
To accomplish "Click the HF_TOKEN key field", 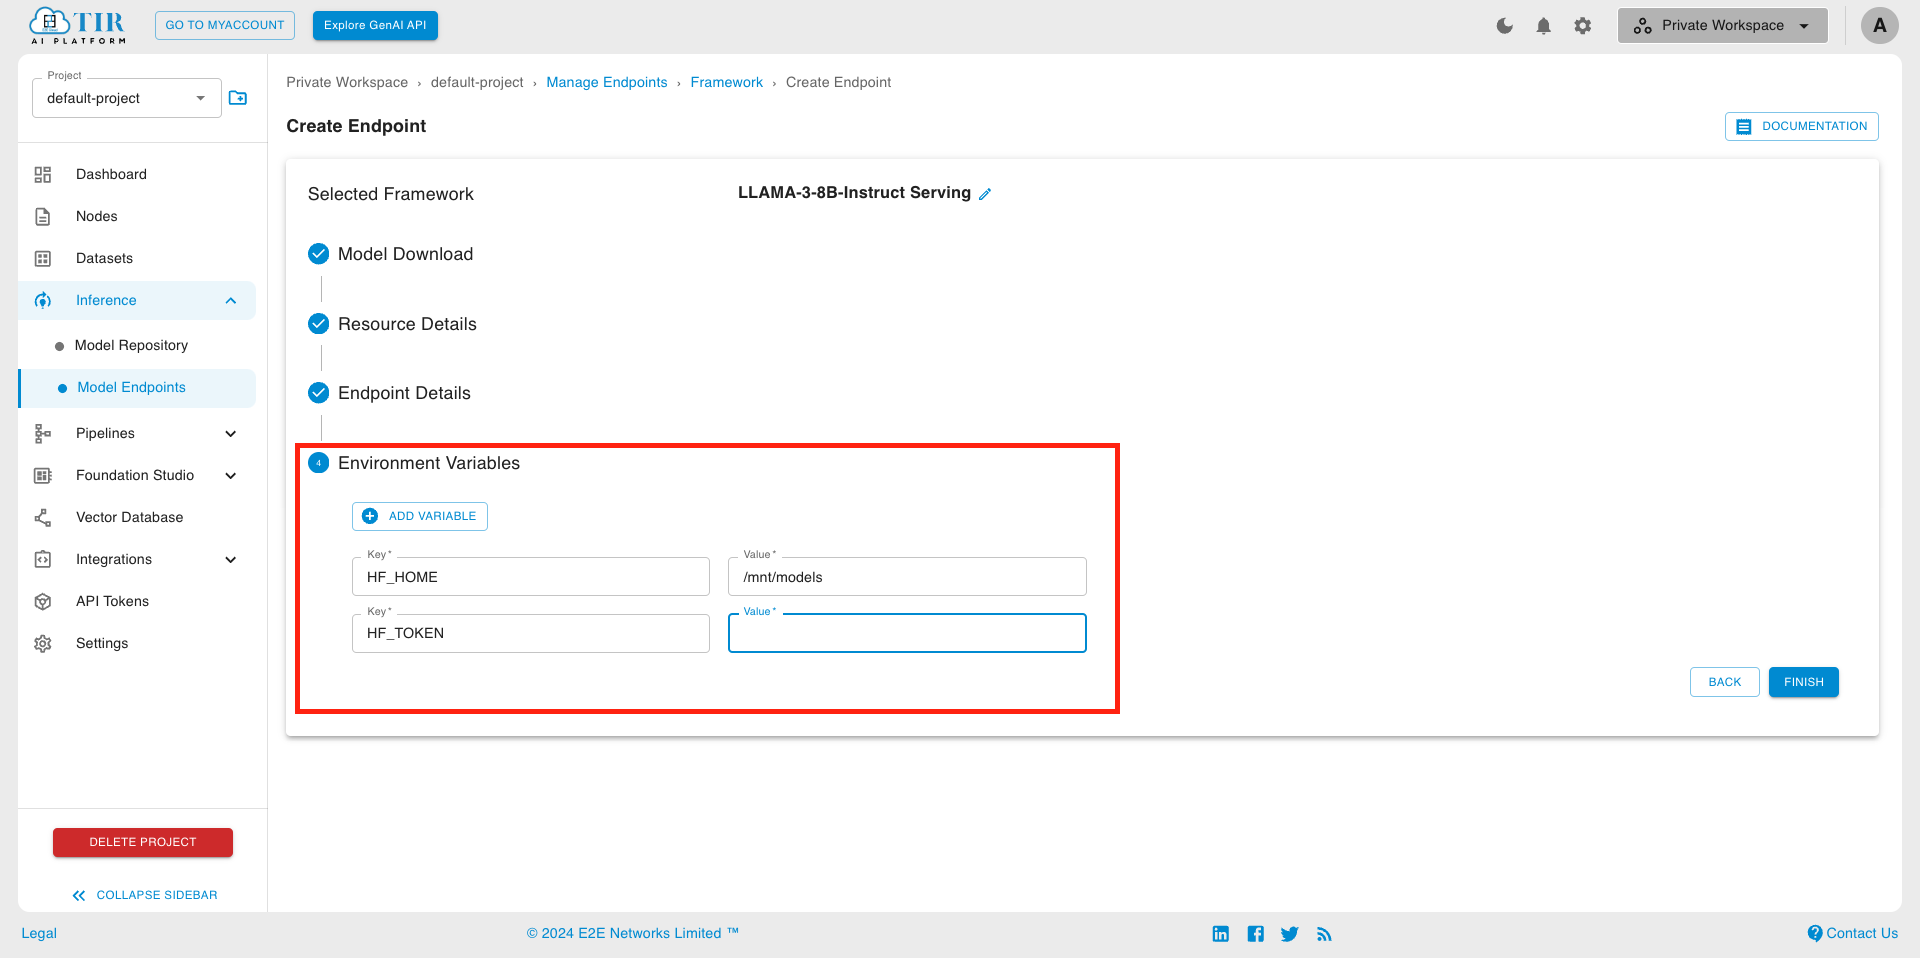I will 531,634.
